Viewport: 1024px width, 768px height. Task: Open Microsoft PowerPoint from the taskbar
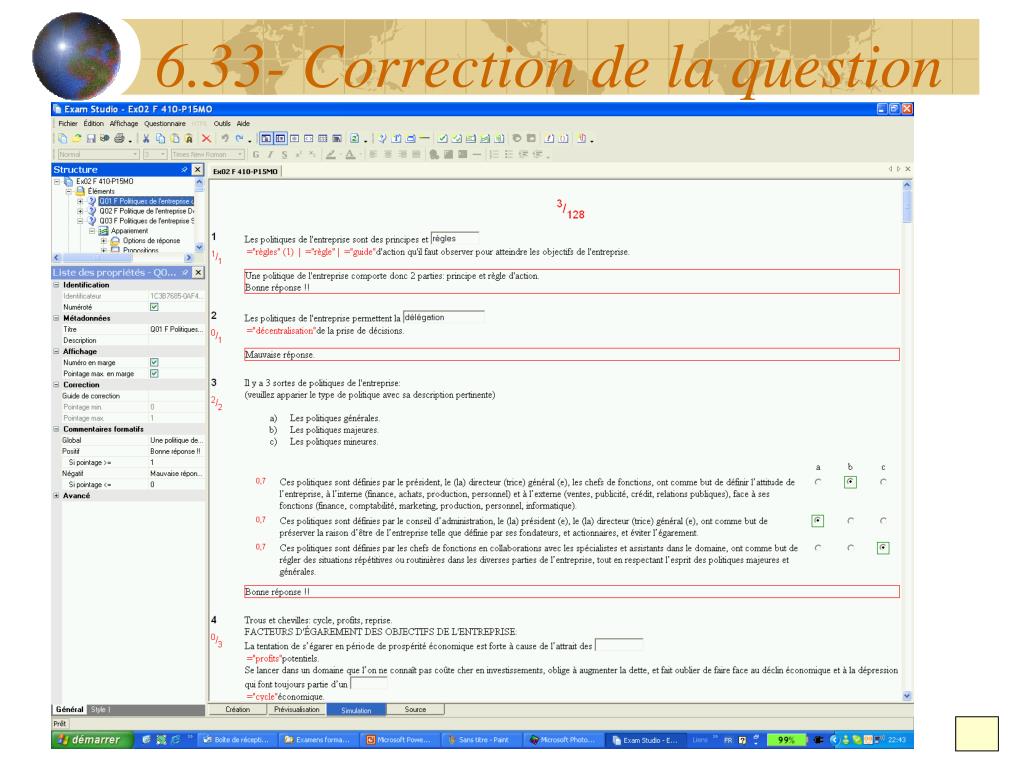tap(400, 741)
